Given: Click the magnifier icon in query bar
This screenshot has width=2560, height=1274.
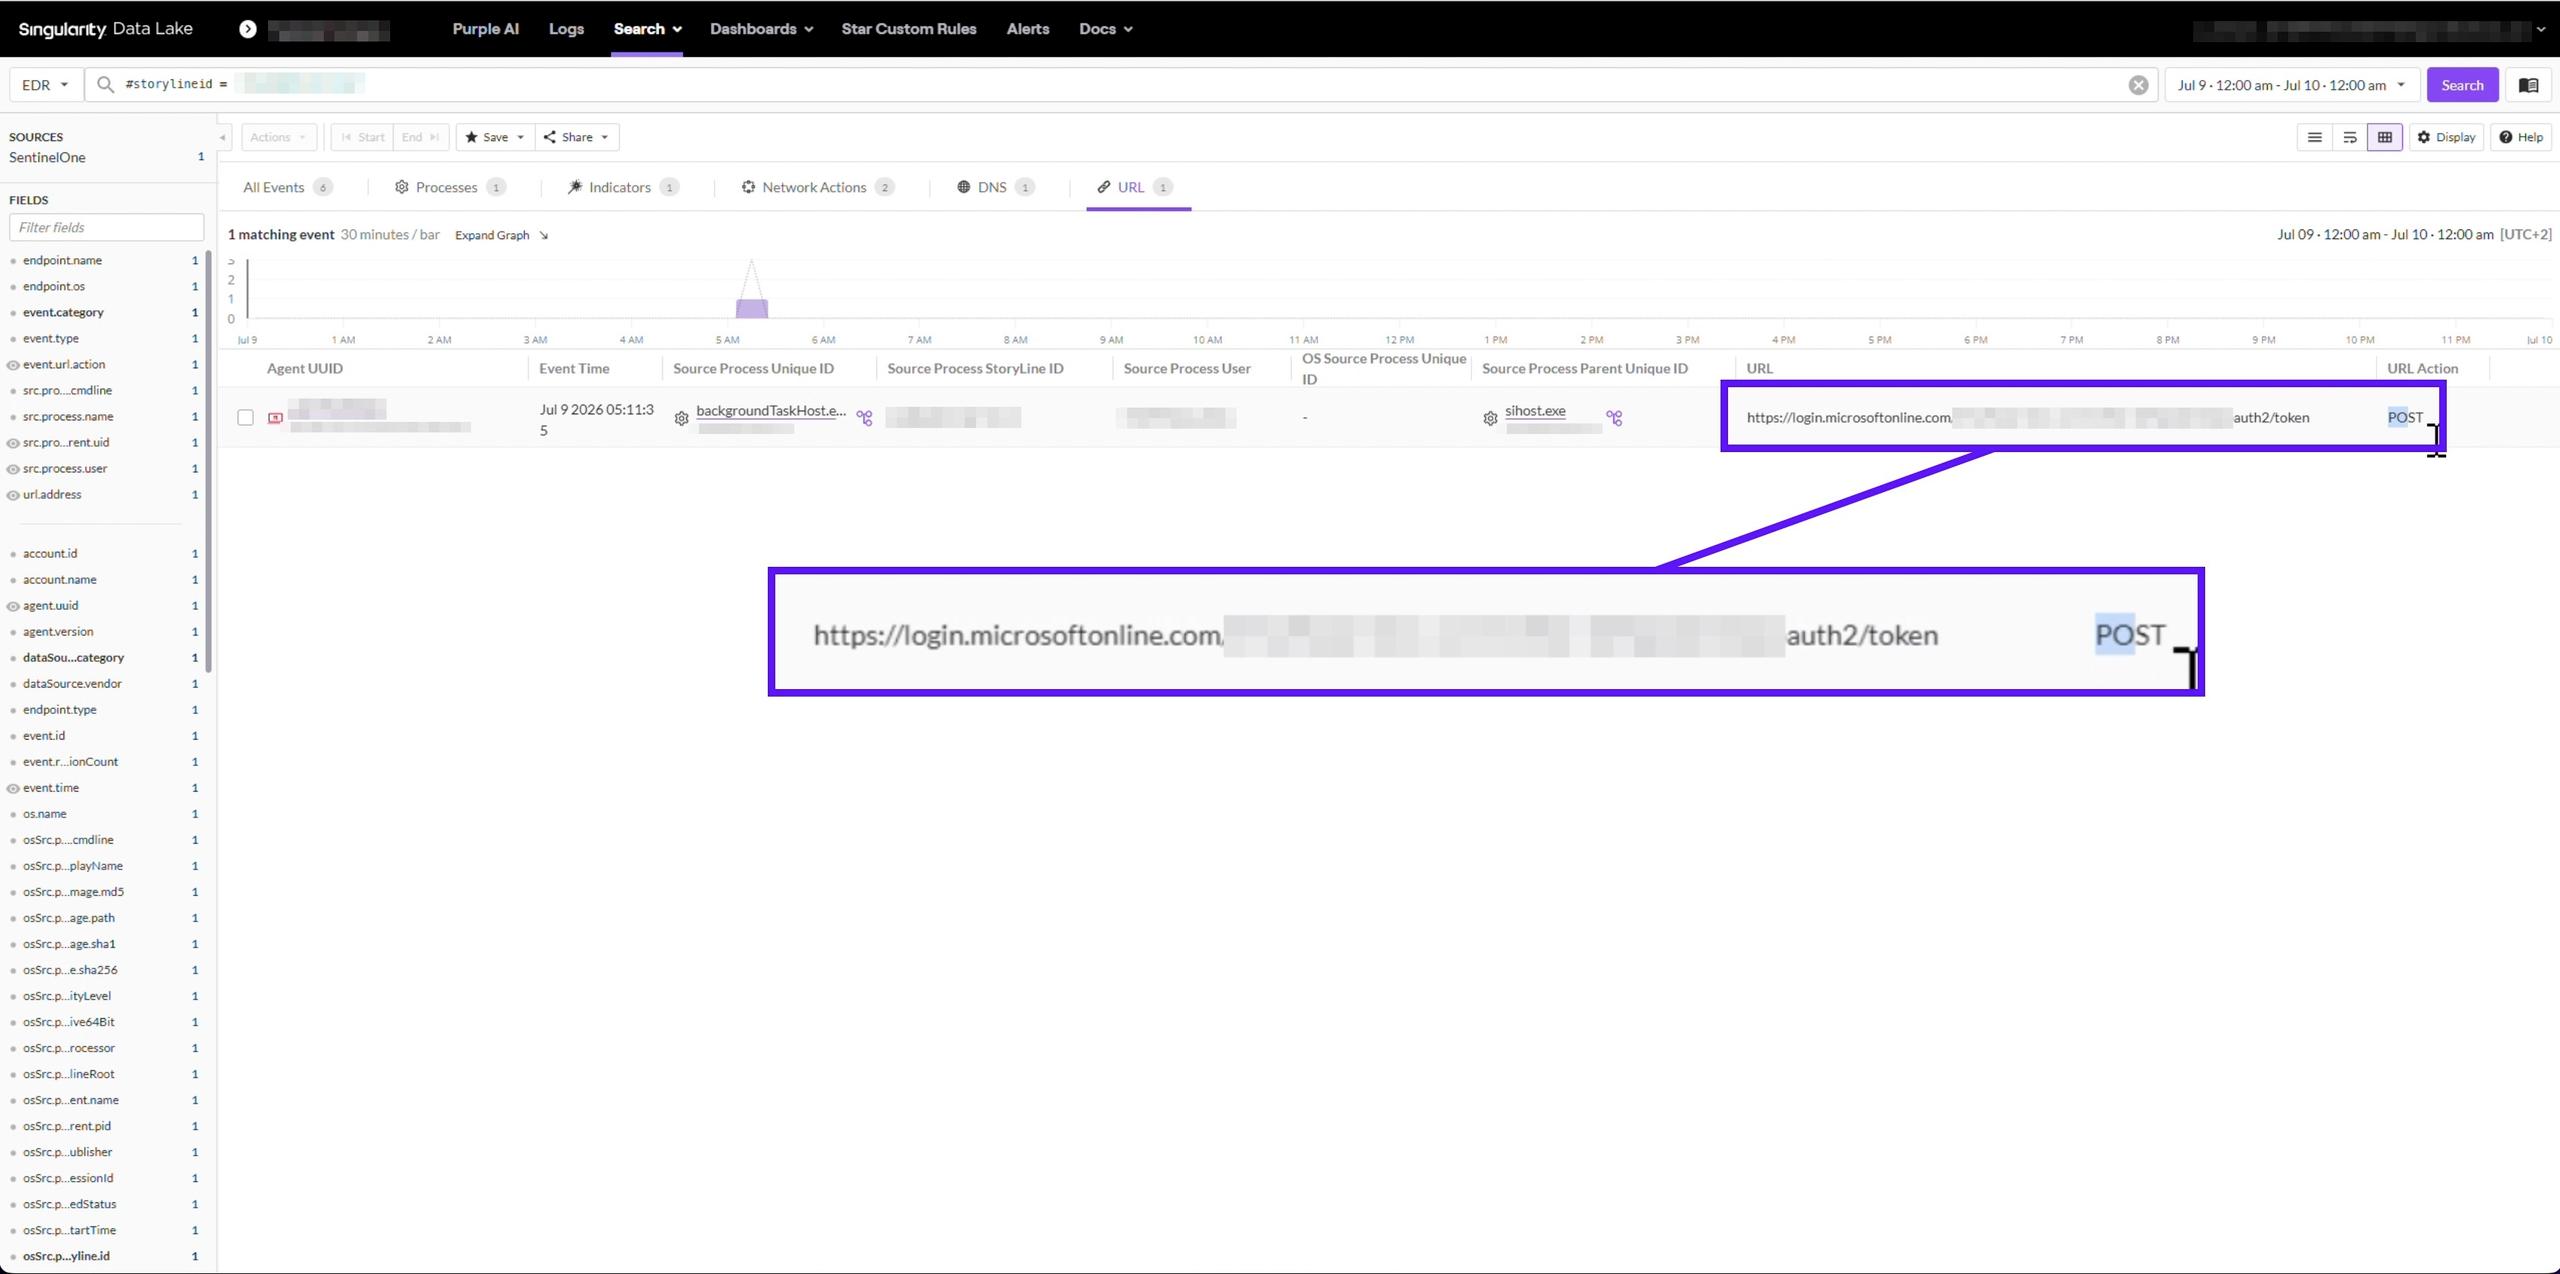Looking at the screenshot, I should coord(105,85).
